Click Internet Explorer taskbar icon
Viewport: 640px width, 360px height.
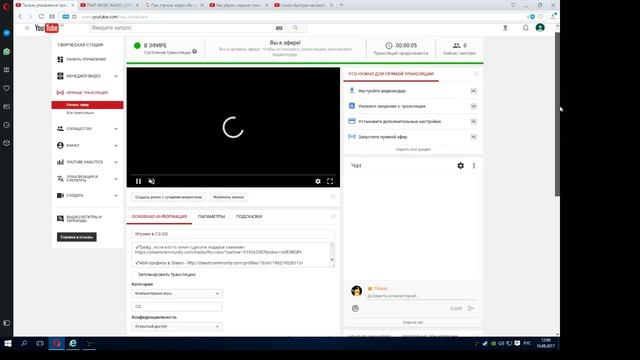73,343
